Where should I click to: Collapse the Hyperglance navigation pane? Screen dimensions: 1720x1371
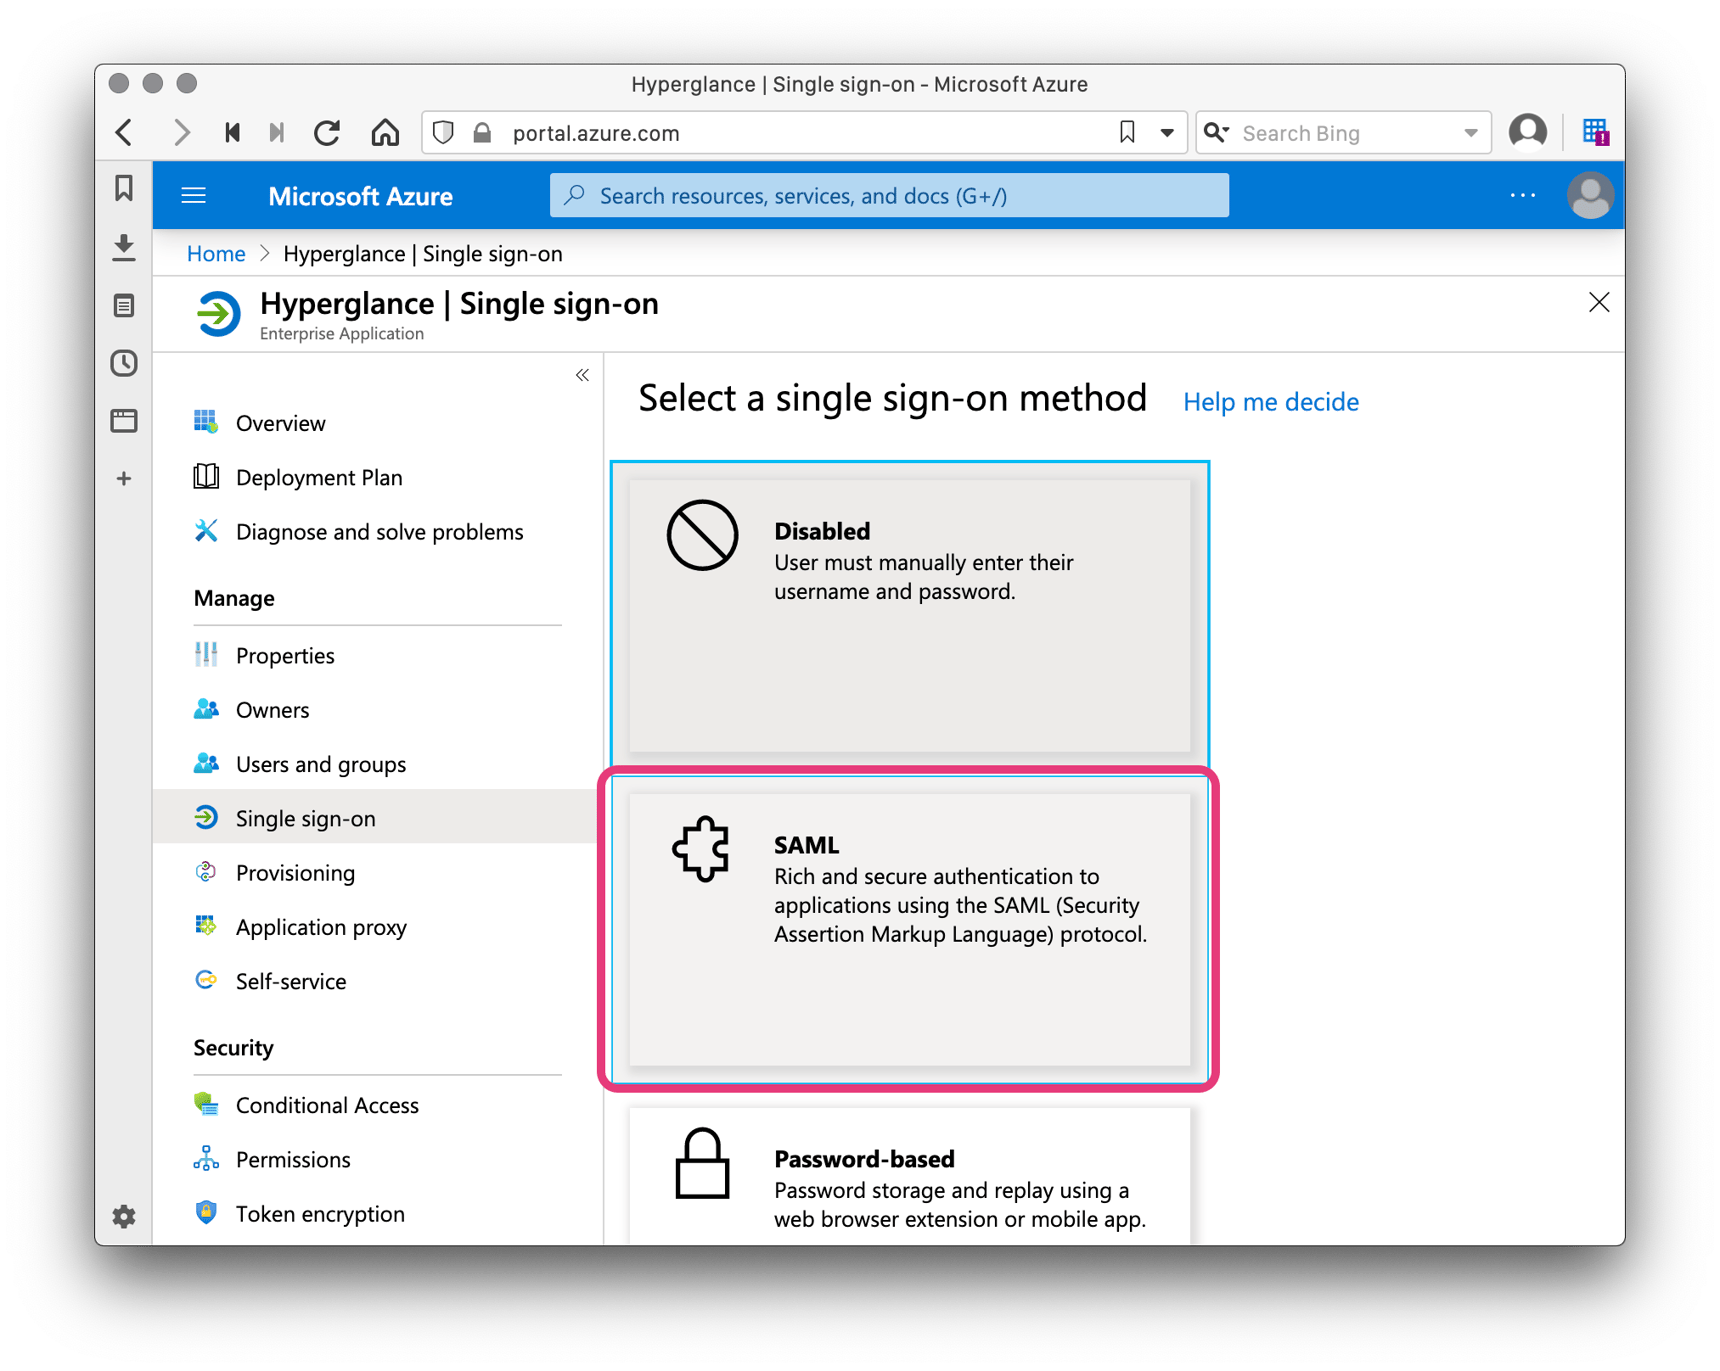click(581, 374)
